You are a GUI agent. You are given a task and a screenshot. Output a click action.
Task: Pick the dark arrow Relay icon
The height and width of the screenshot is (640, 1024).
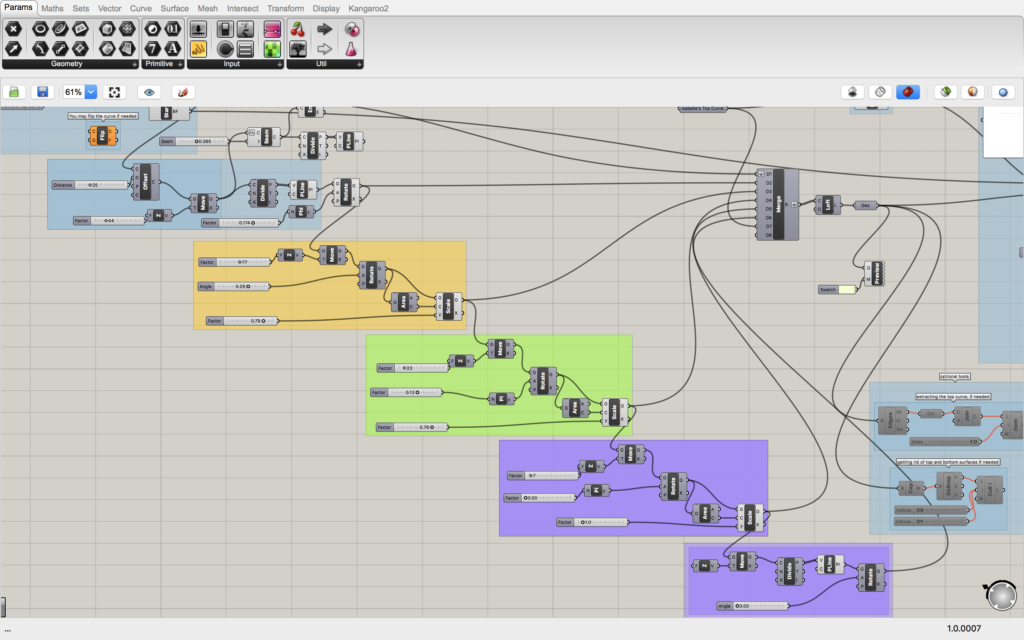pos(325,29)
